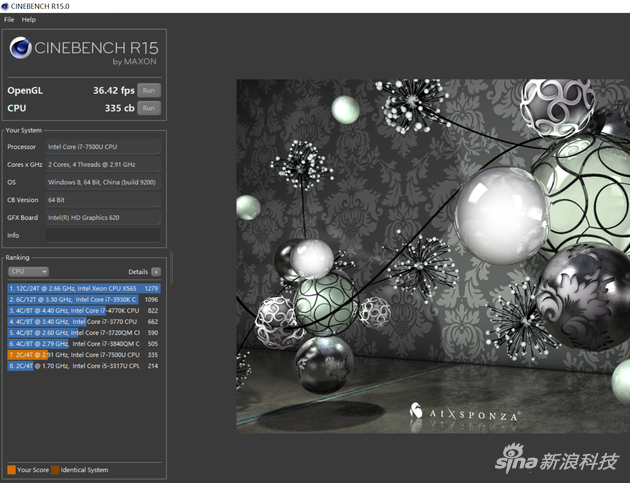Toggle the ranking Details arrow button
630x483 pixels.
click(x=156, y=272)
